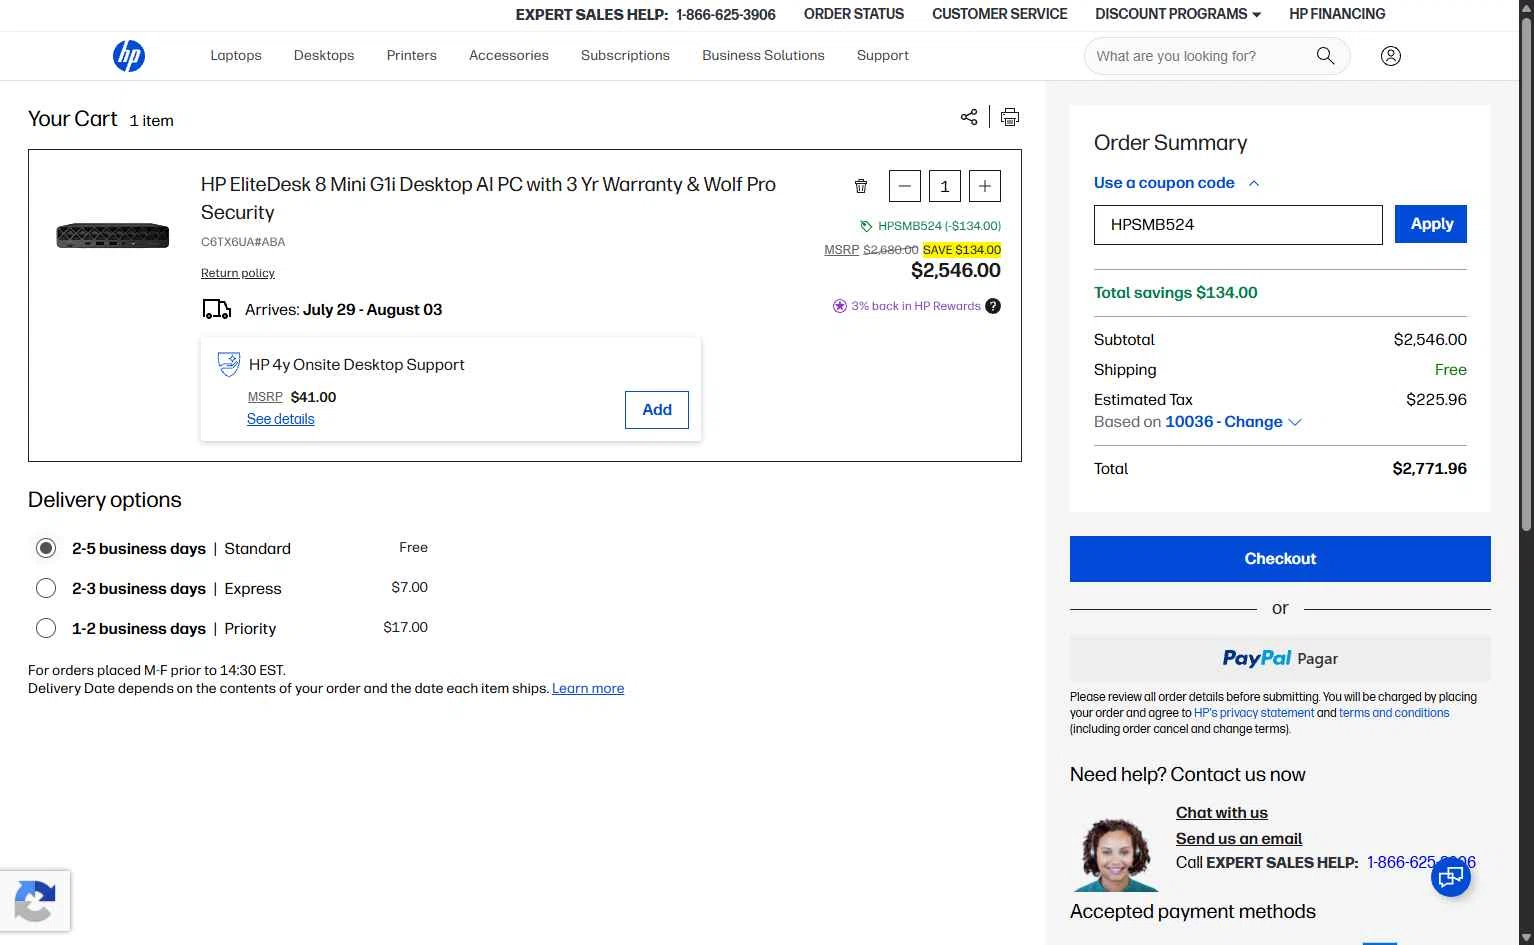
Task: Click the HP Onsite Support shield icon
Action: click(x=229, y=364)
